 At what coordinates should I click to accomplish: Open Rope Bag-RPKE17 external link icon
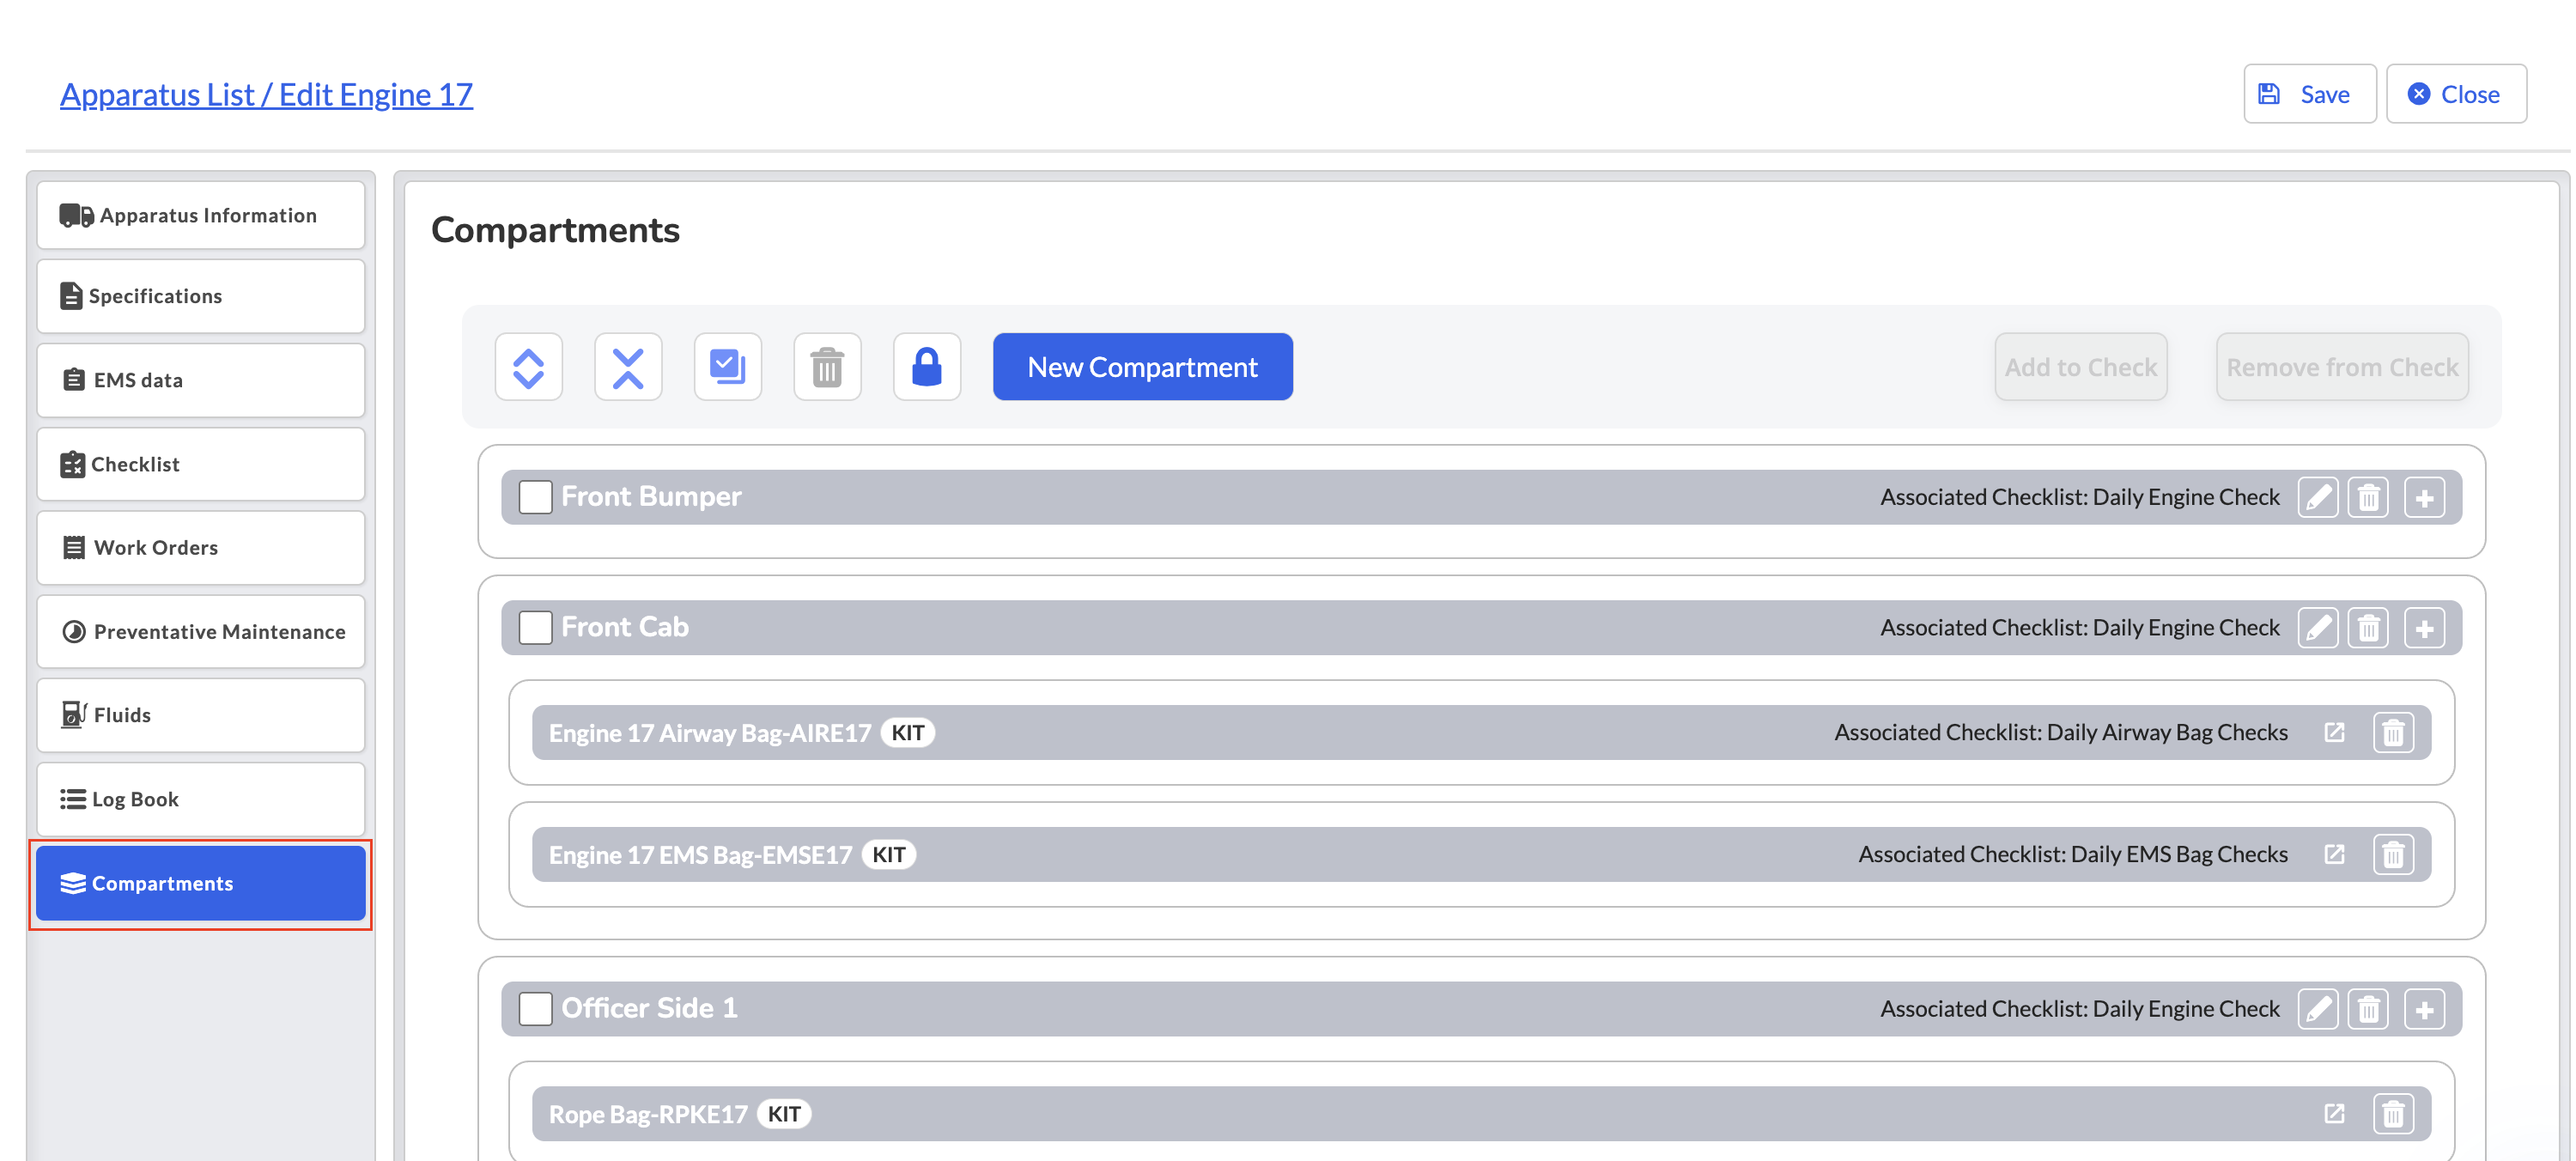tap(2334, 1113)
